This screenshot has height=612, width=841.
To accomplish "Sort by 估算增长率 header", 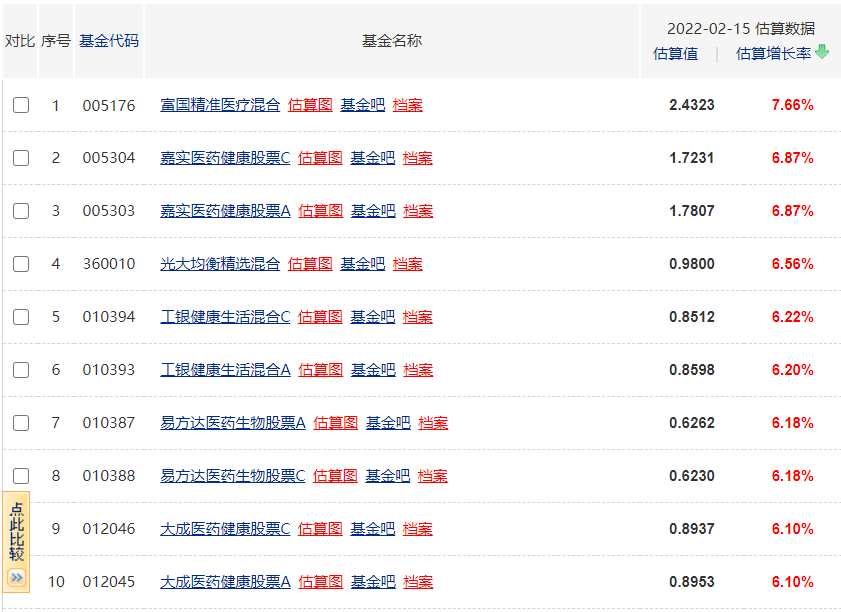I will point(773,54).
